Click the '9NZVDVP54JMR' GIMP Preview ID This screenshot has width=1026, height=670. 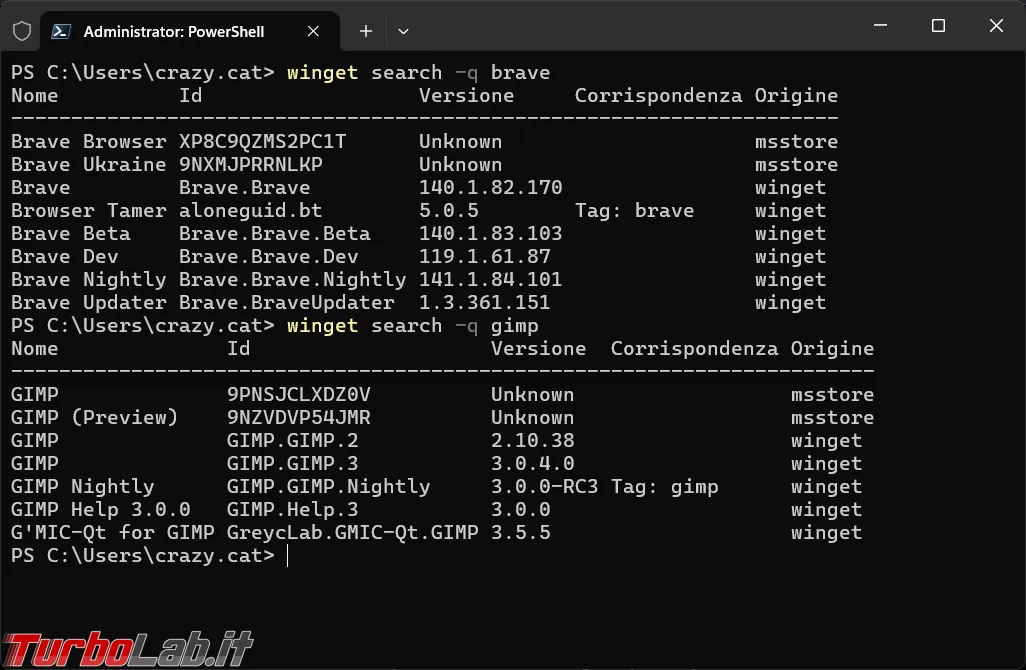[298, 417]
